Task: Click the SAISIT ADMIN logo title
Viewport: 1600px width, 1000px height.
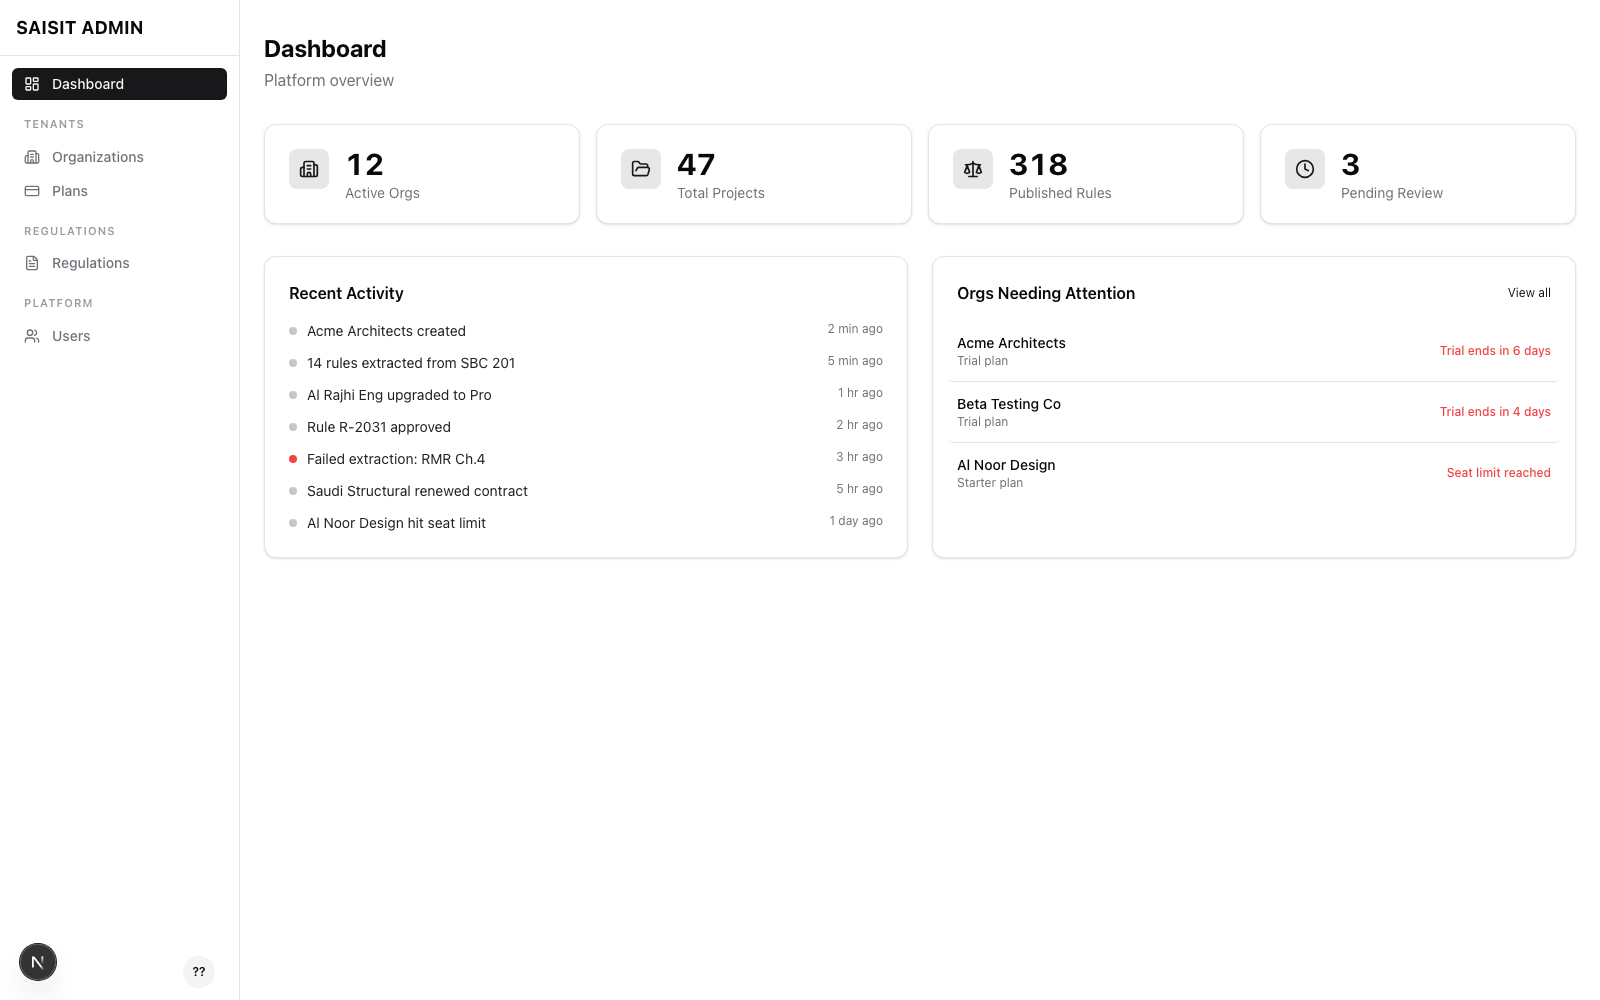Action: pyautogui.click(x=80, y=28)
